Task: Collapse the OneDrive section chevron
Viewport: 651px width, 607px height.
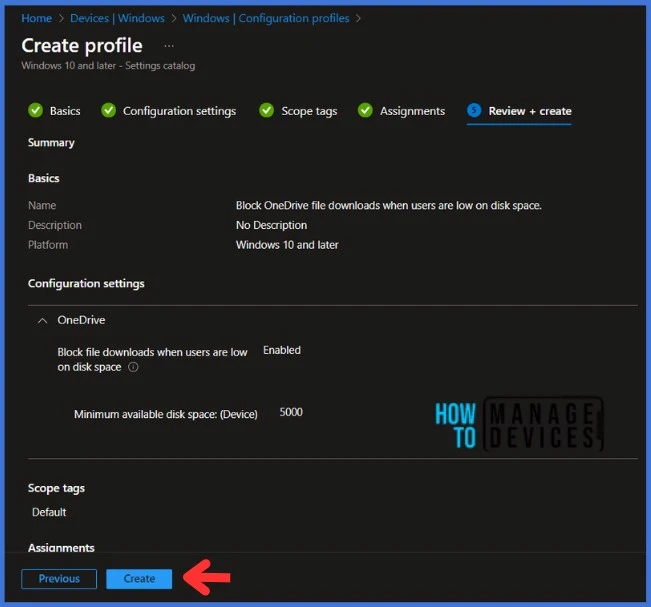Action: pyautogui.click(x=42, y=321)
